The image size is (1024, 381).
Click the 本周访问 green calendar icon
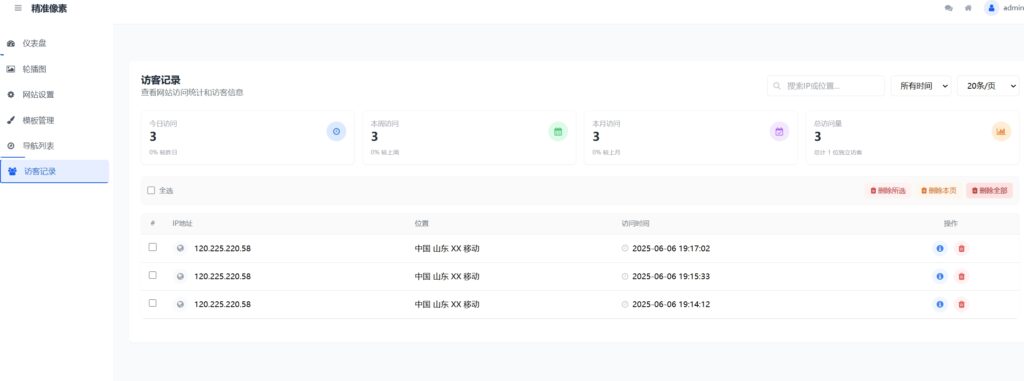(558, 131)
